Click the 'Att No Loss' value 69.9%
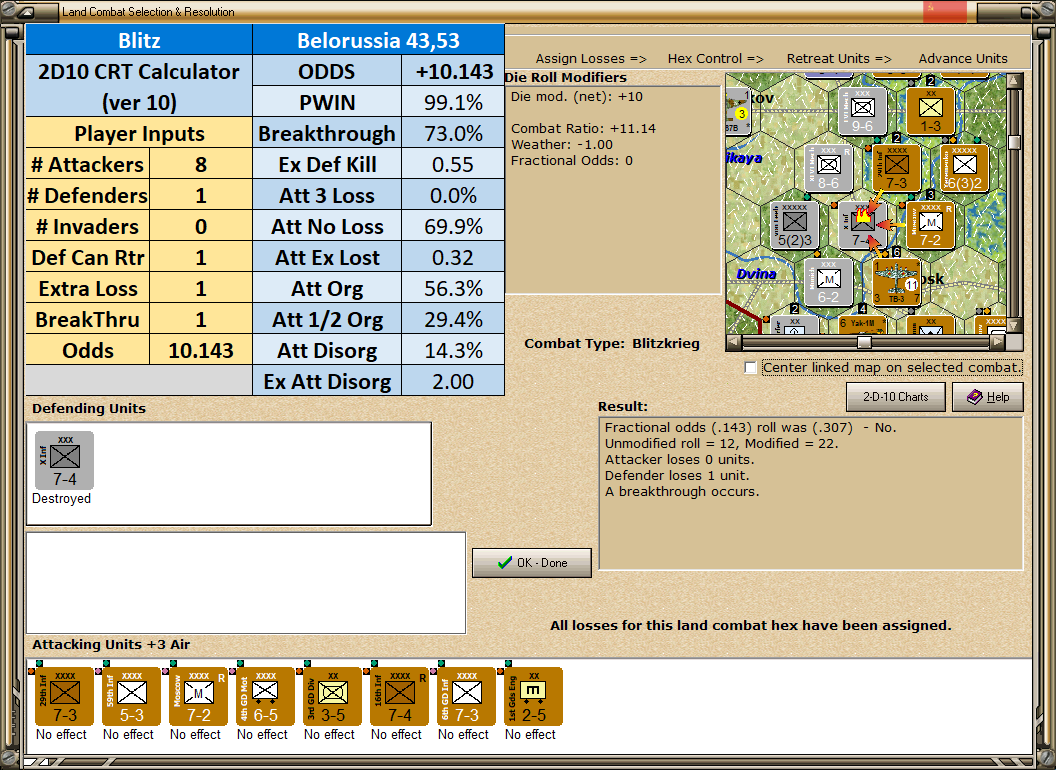 point(453,226)
